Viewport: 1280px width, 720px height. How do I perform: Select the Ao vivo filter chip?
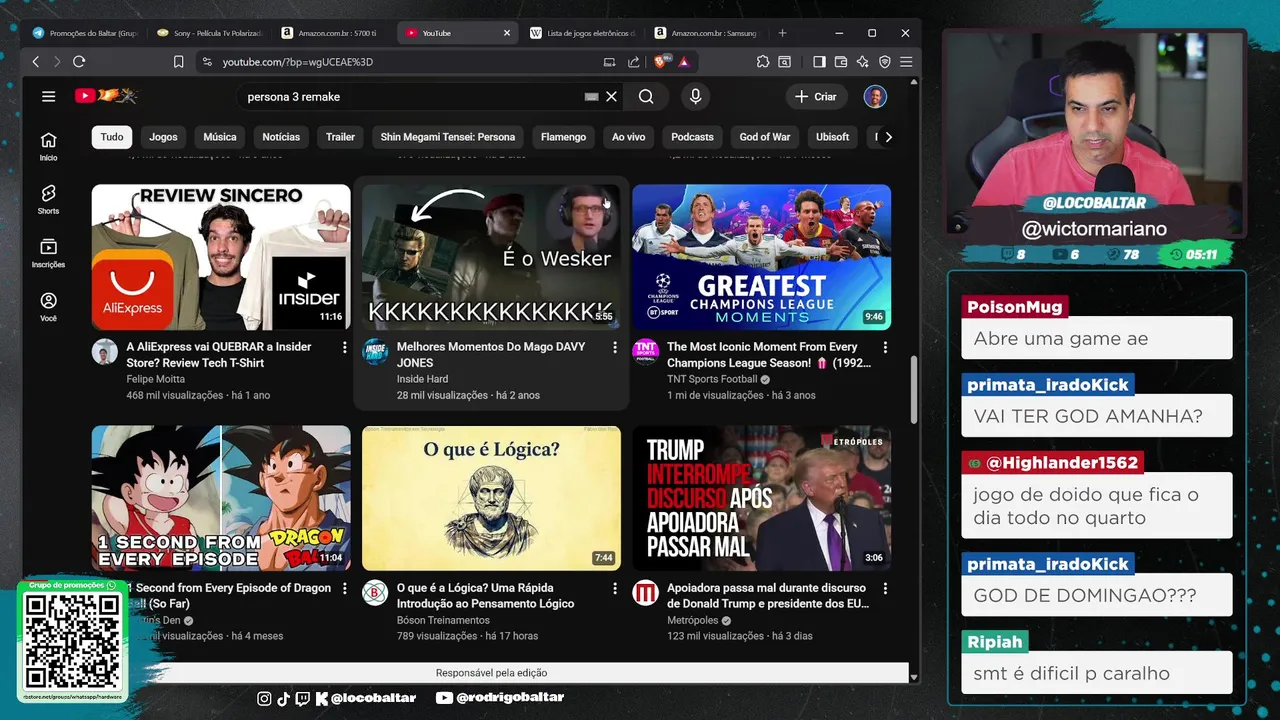pyautogui.click(x=629, y=137)
